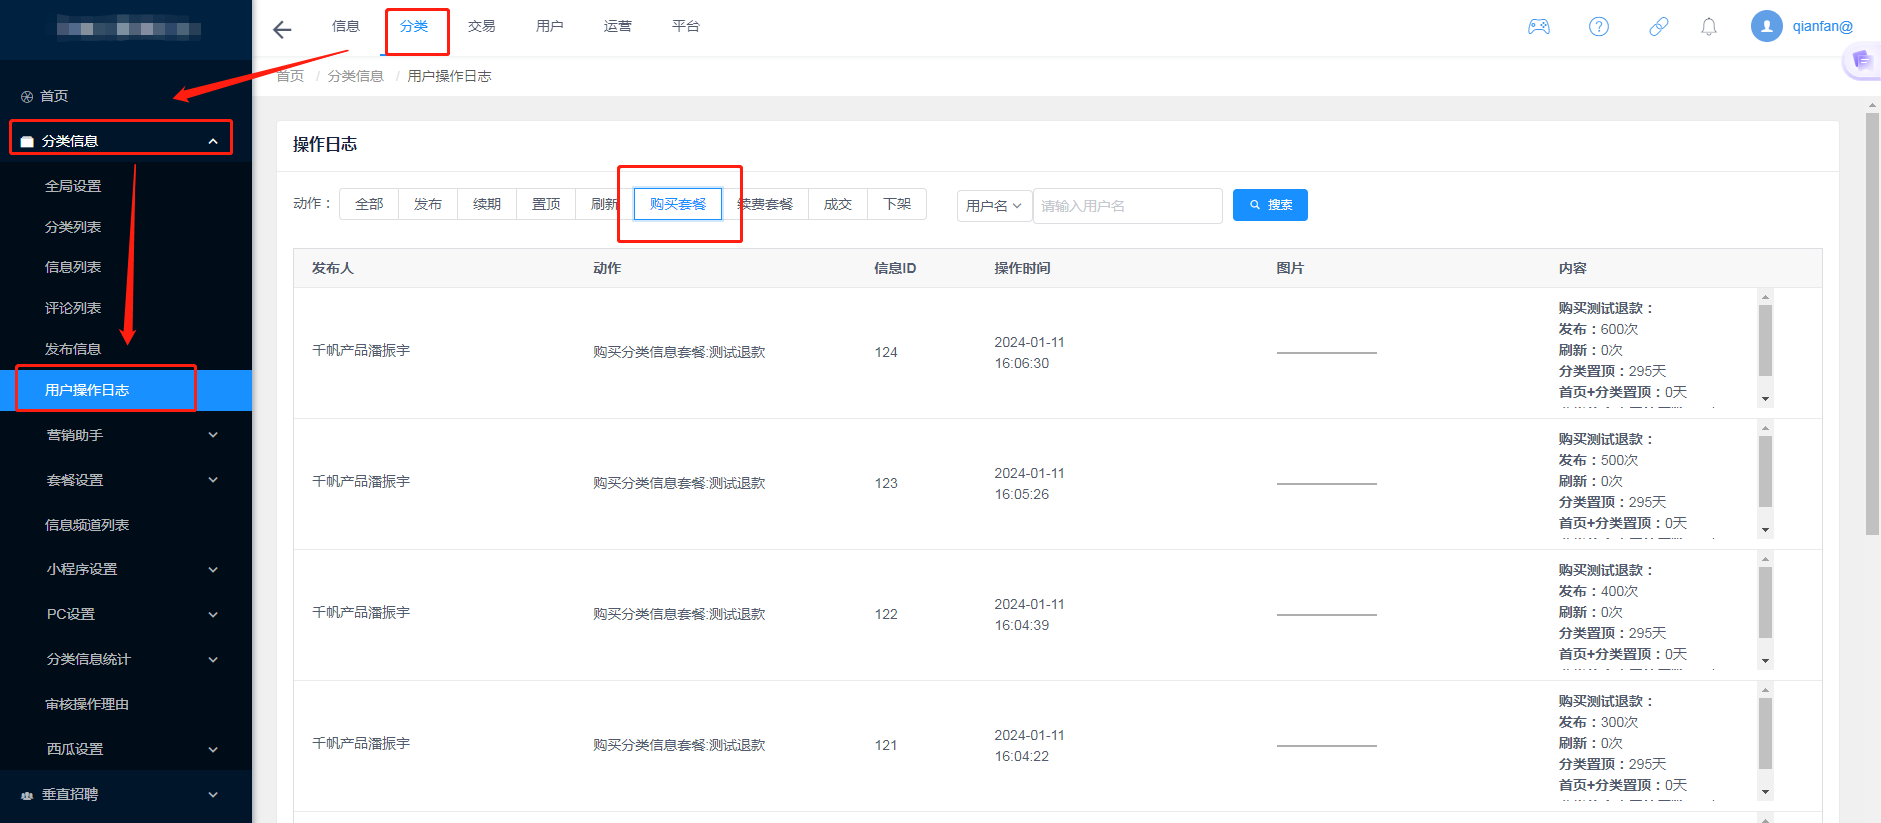Open 发布信息 in sidebar

pos(73,349)
